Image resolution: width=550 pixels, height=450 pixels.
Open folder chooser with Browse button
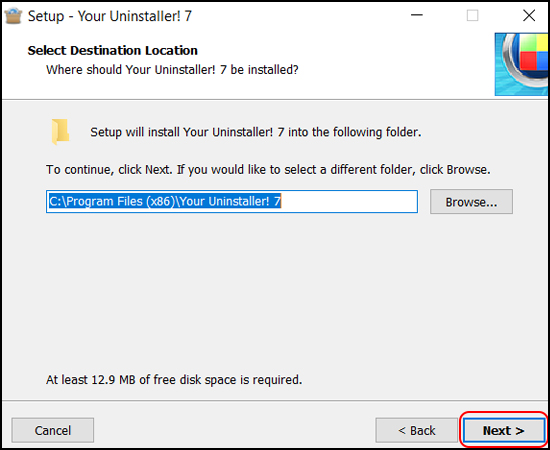pyautogui.click(x=471, y=202)
